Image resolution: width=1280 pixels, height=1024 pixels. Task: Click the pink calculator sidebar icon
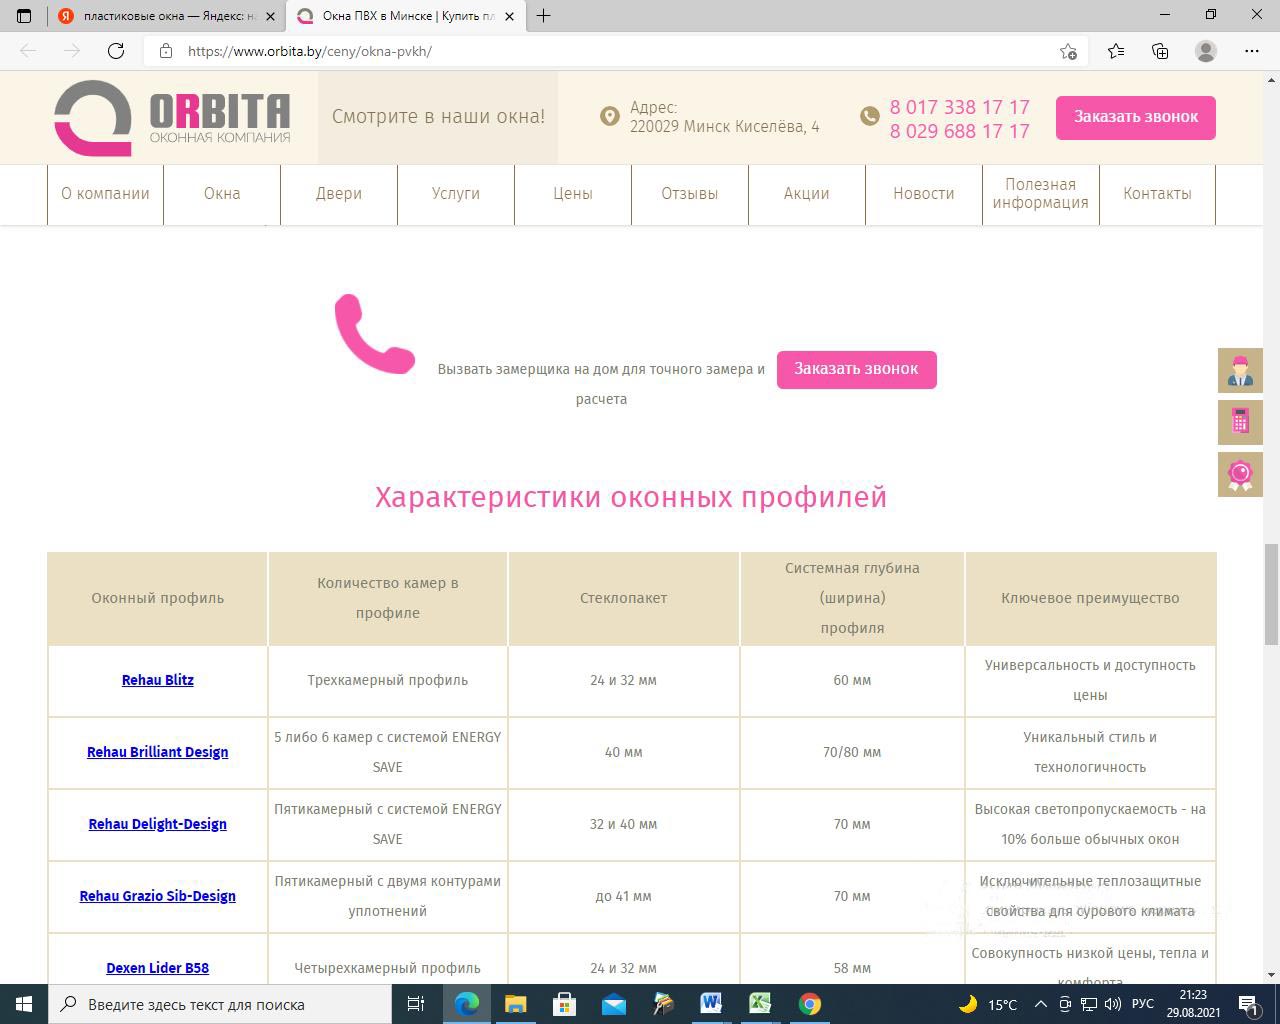coord(1240,422)
